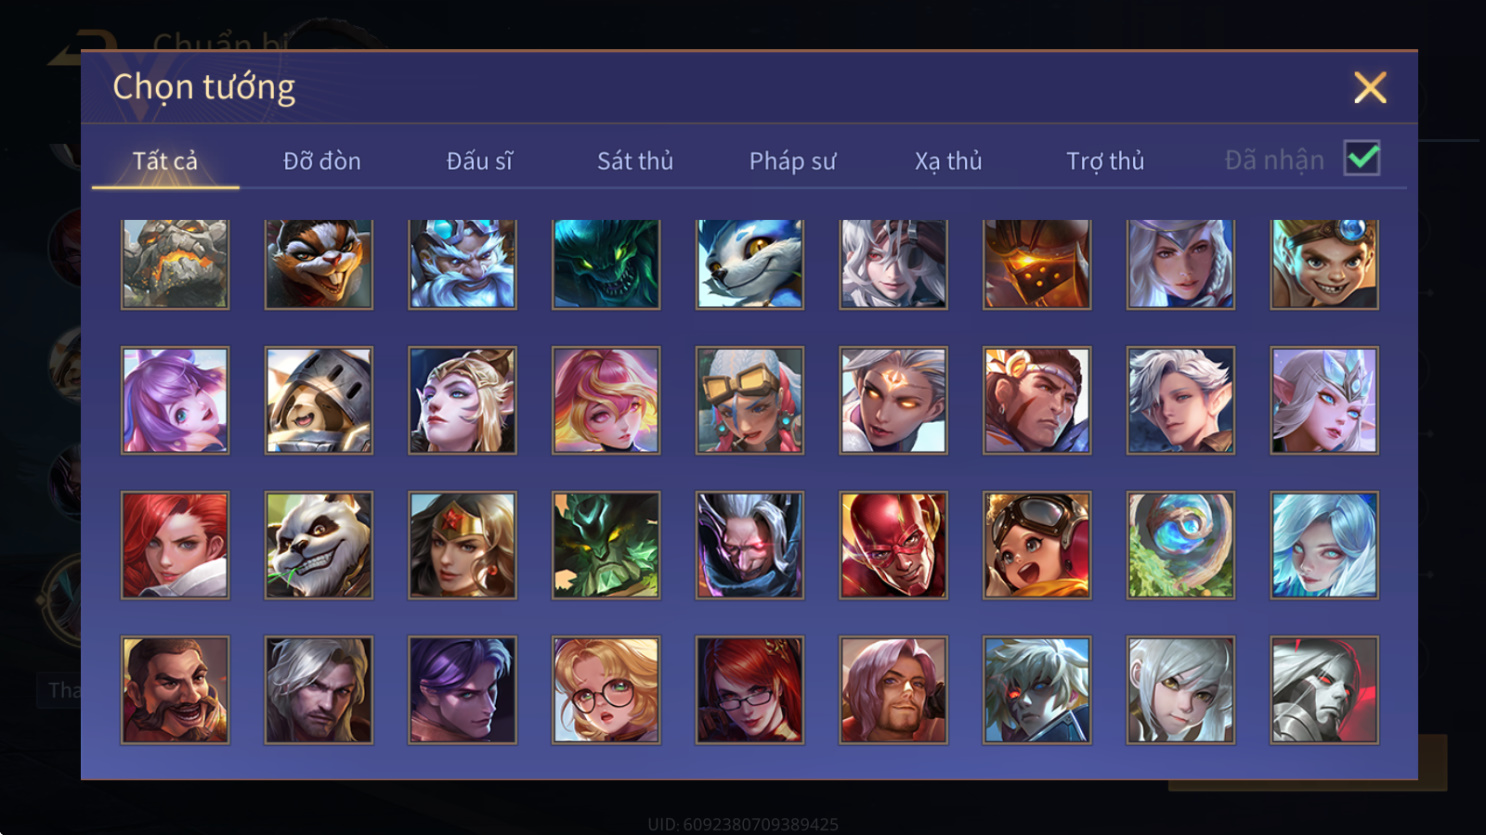Open the Trợ thủ tab

tap(1105, 161)
